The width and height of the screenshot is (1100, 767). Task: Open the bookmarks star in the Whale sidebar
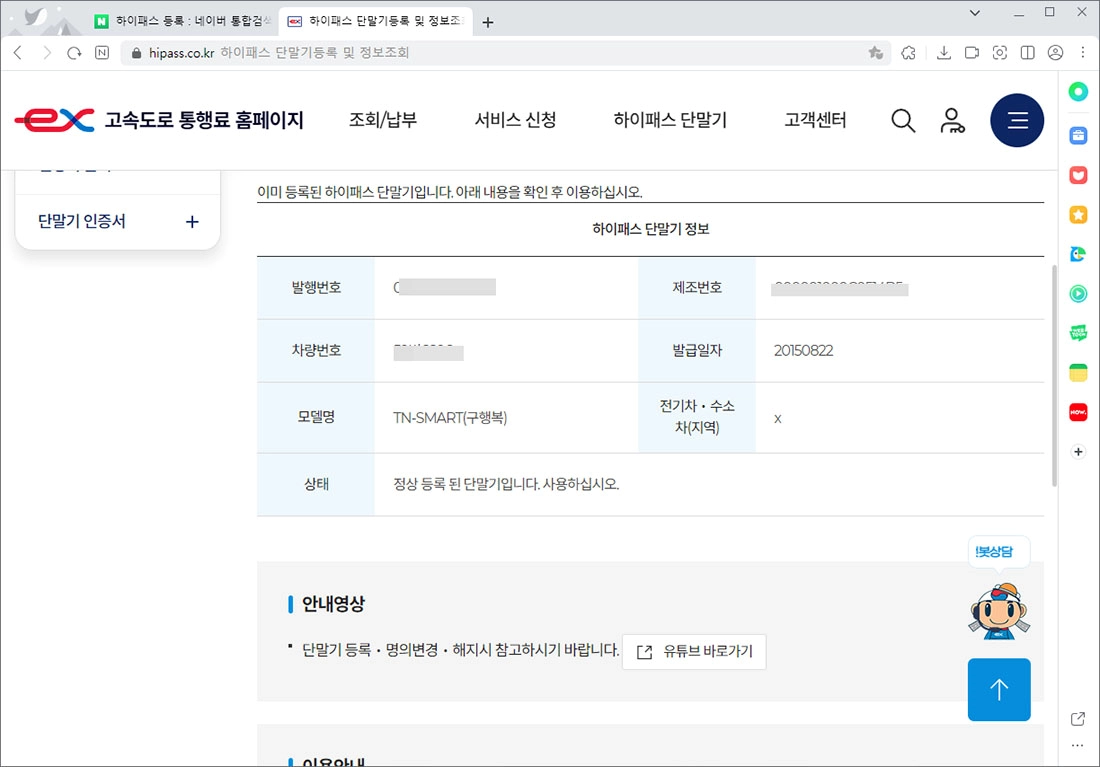pos(1078,213)
